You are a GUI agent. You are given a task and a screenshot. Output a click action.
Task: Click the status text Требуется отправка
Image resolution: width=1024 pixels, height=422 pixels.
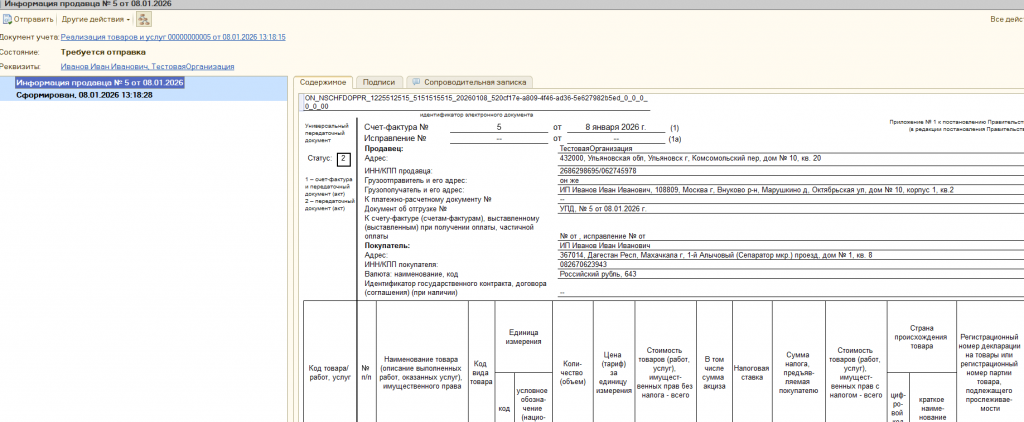[x=103, y=52]
